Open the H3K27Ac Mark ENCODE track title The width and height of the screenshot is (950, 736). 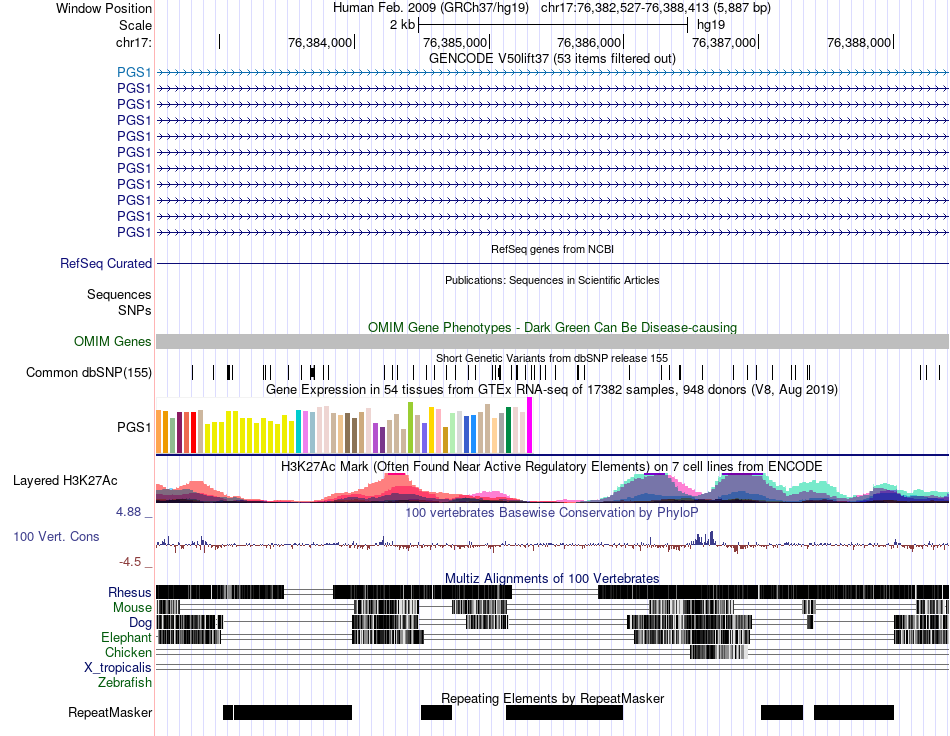coord(552,467)
